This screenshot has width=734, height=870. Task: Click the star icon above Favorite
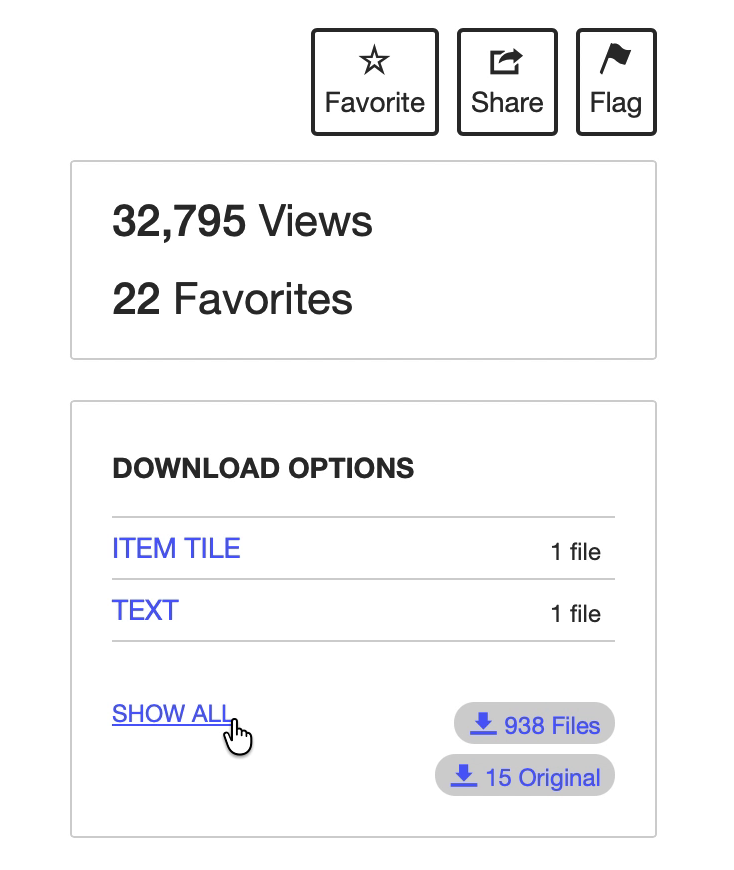tap(374, 62)
